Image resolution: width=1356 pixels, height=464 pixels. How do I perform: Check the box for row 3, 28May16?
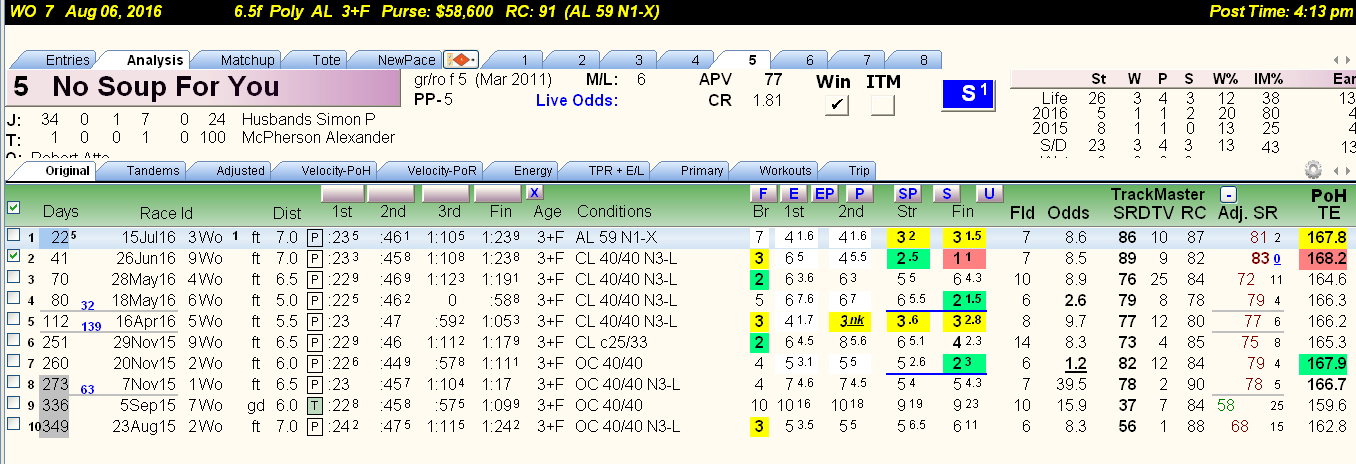click(13, 275)
